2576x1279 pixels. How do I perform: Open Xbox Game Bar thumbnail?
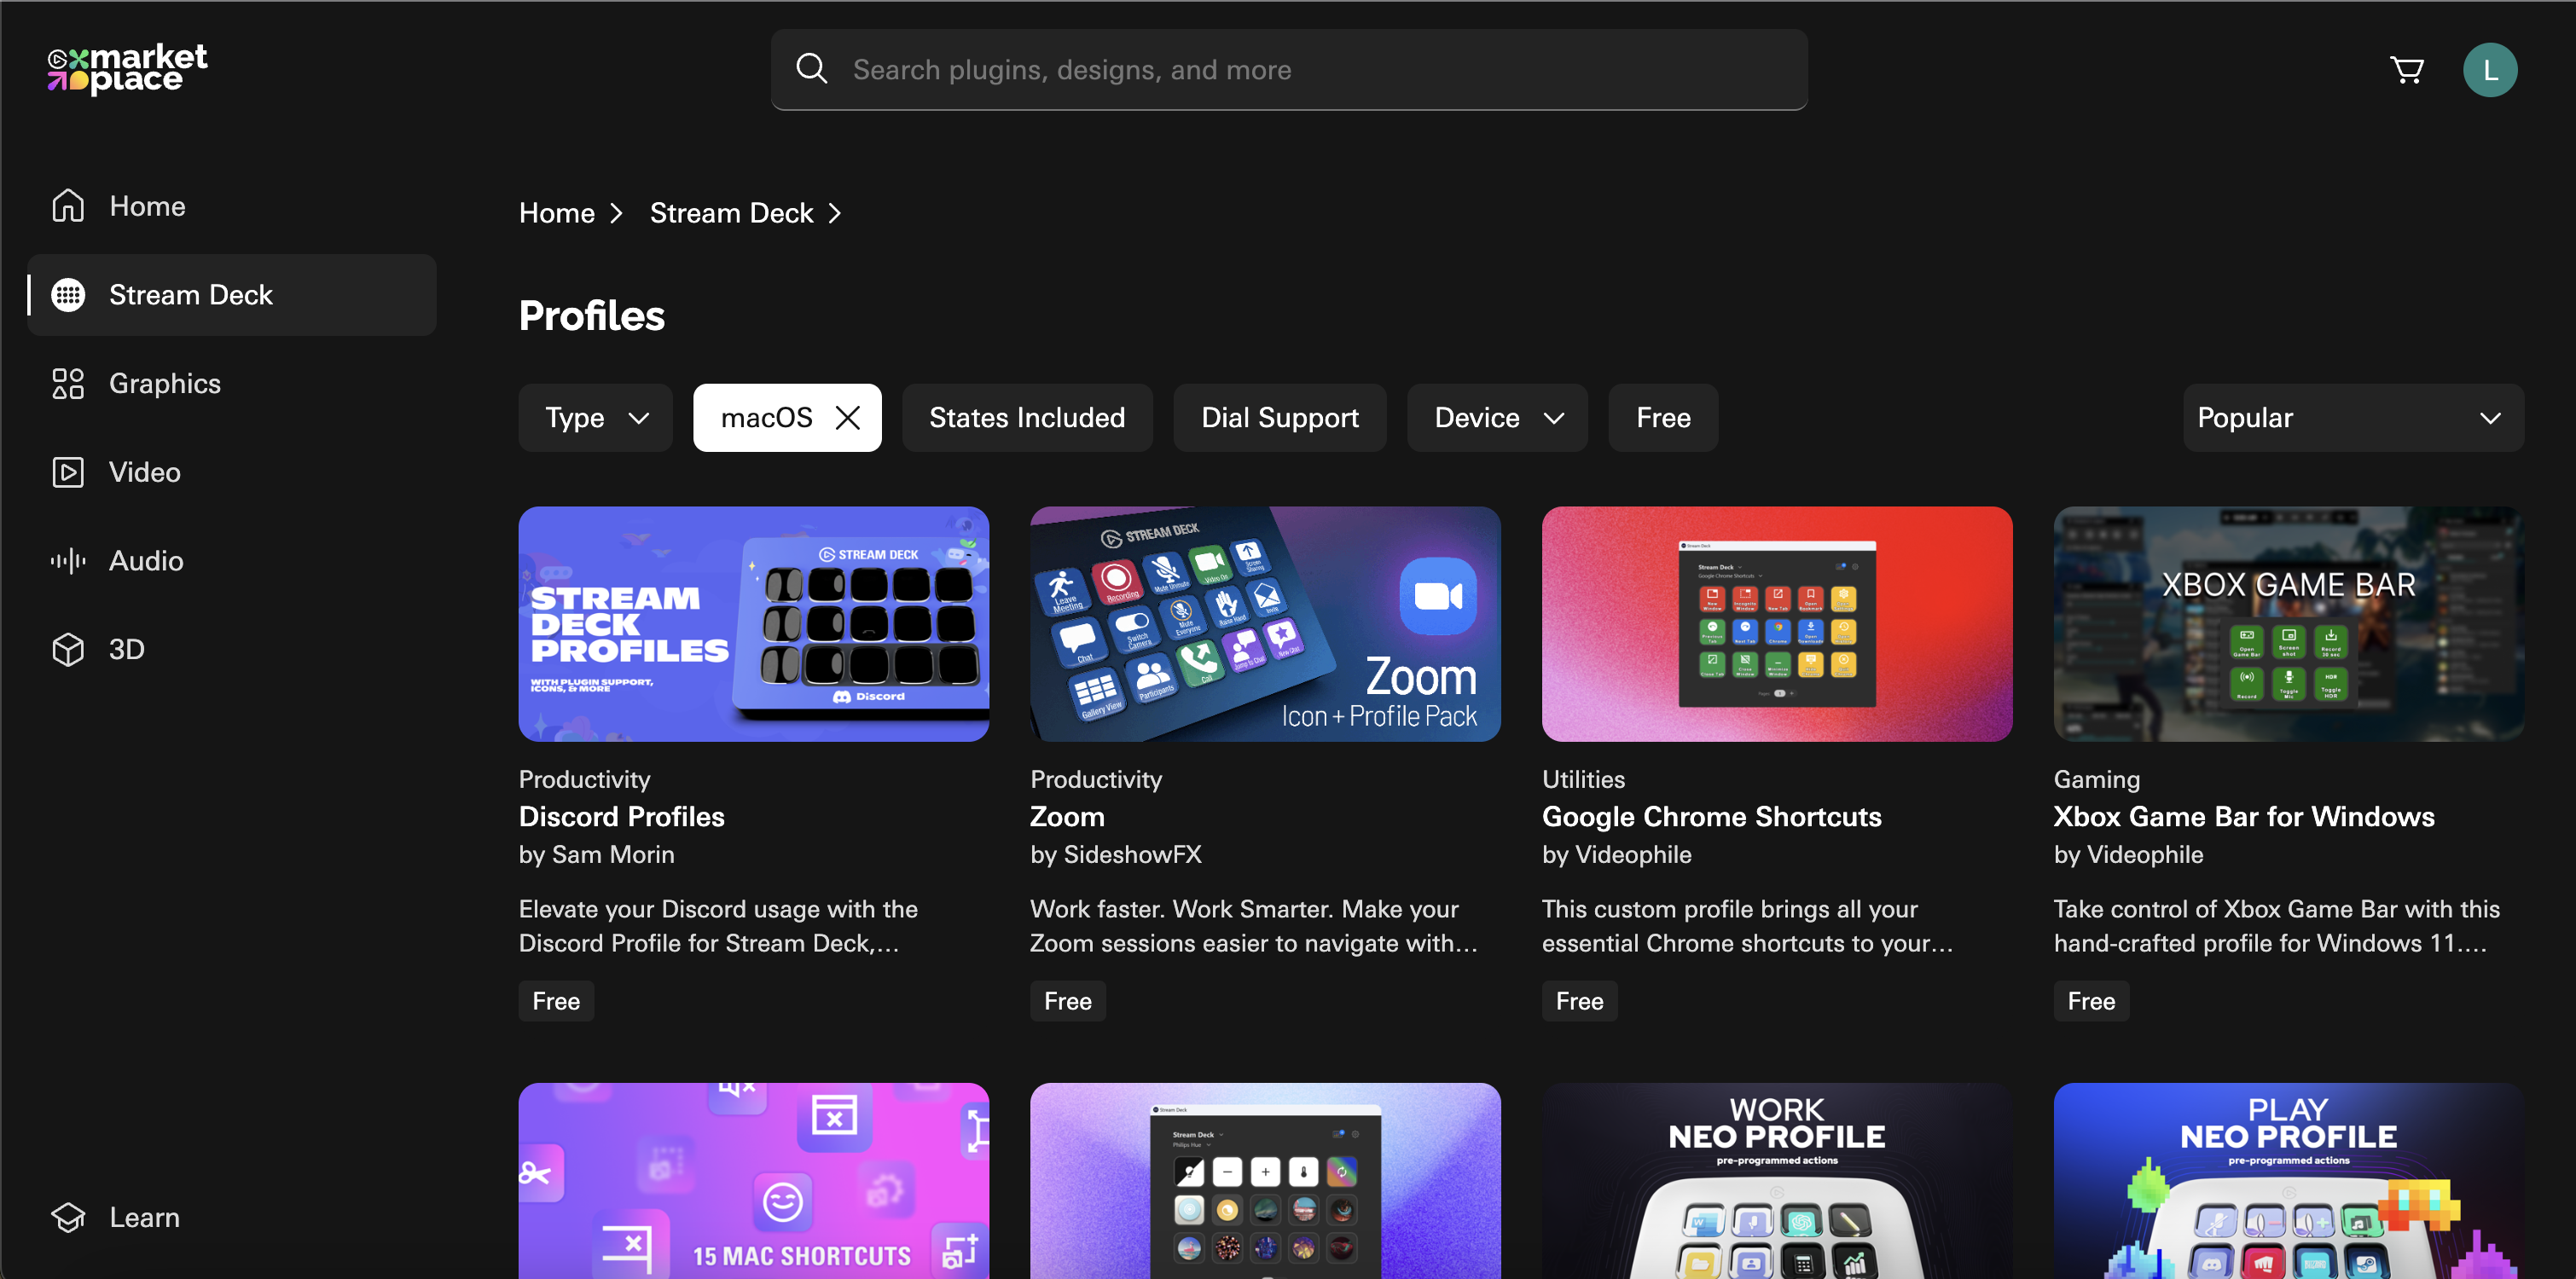[x=2289, y=623]
